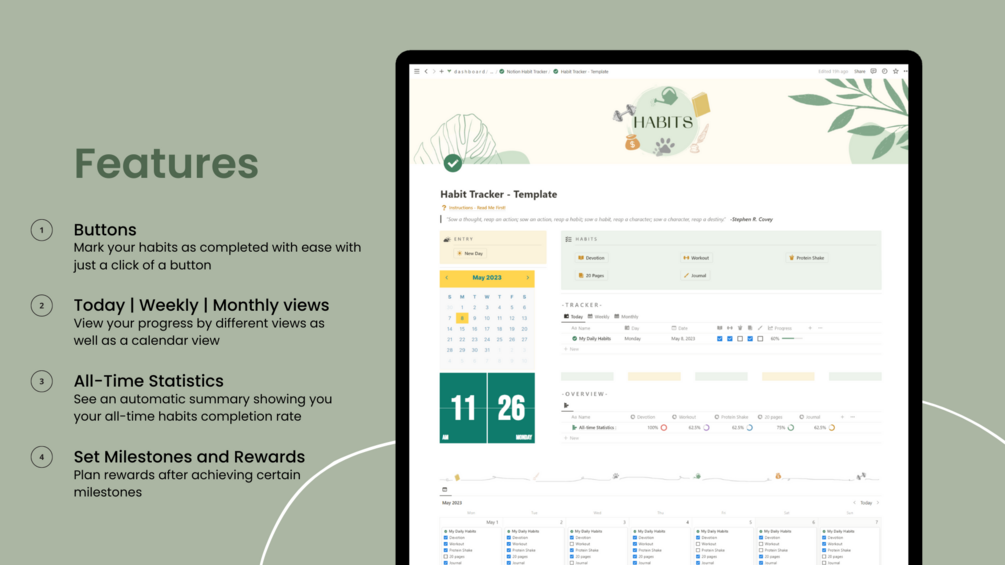Click the Journal habit button
This screenshot has height=565, width=1005.
click(695, 275)
